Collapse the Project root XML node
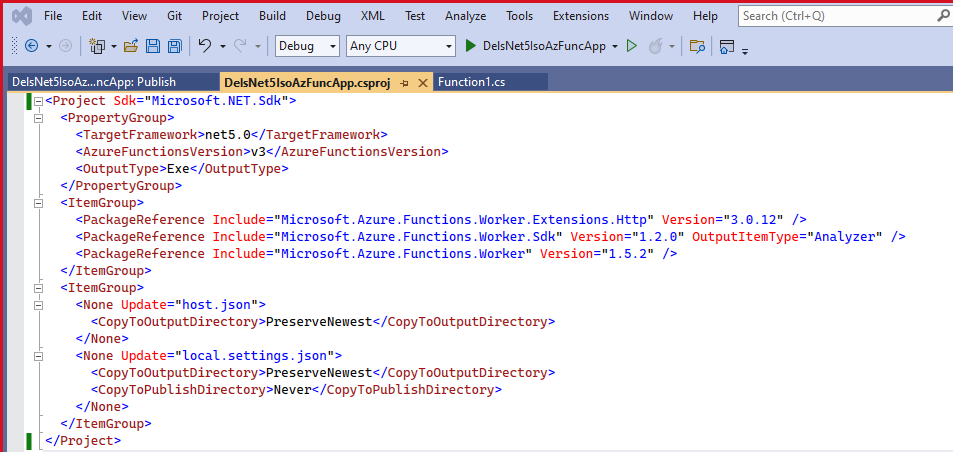This screenshot has height=452, width=953. [38, 101]
